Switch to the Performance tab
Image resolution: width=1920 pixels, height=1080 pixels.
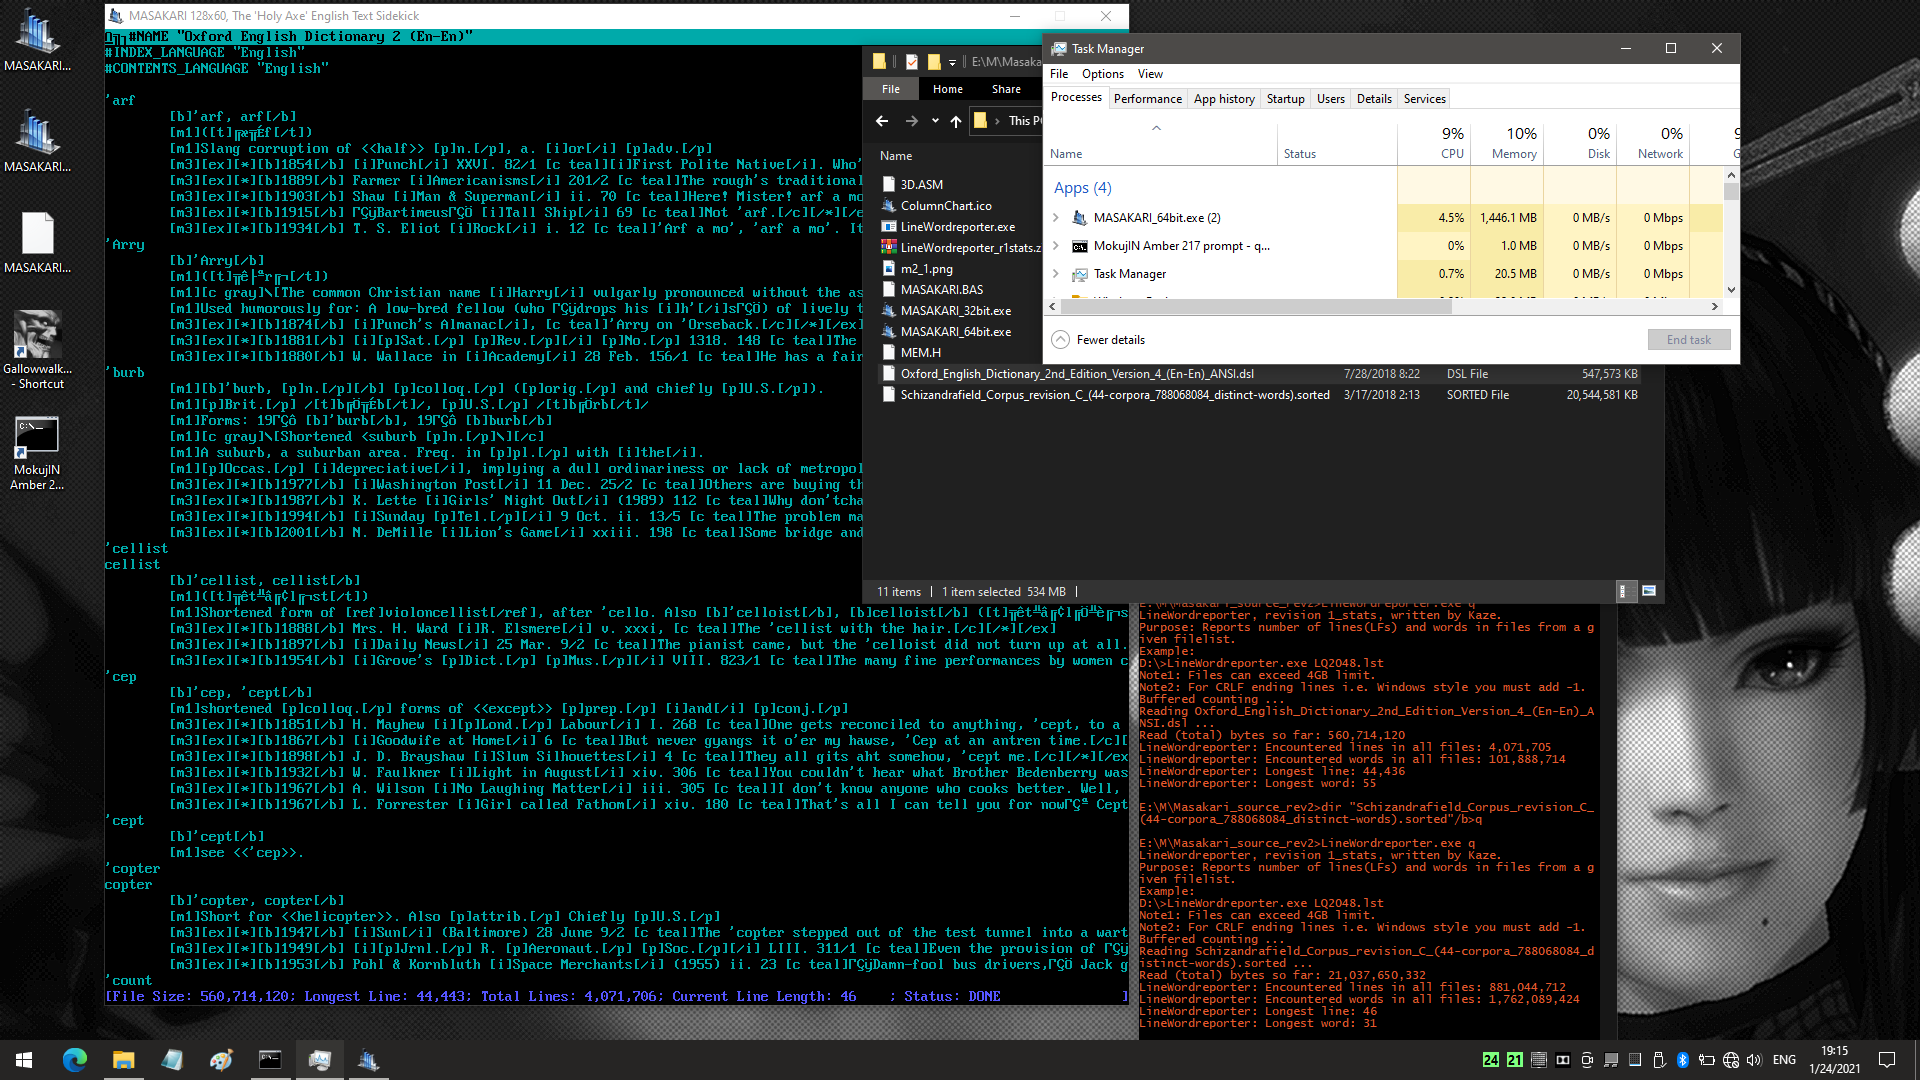[1147, 99]
